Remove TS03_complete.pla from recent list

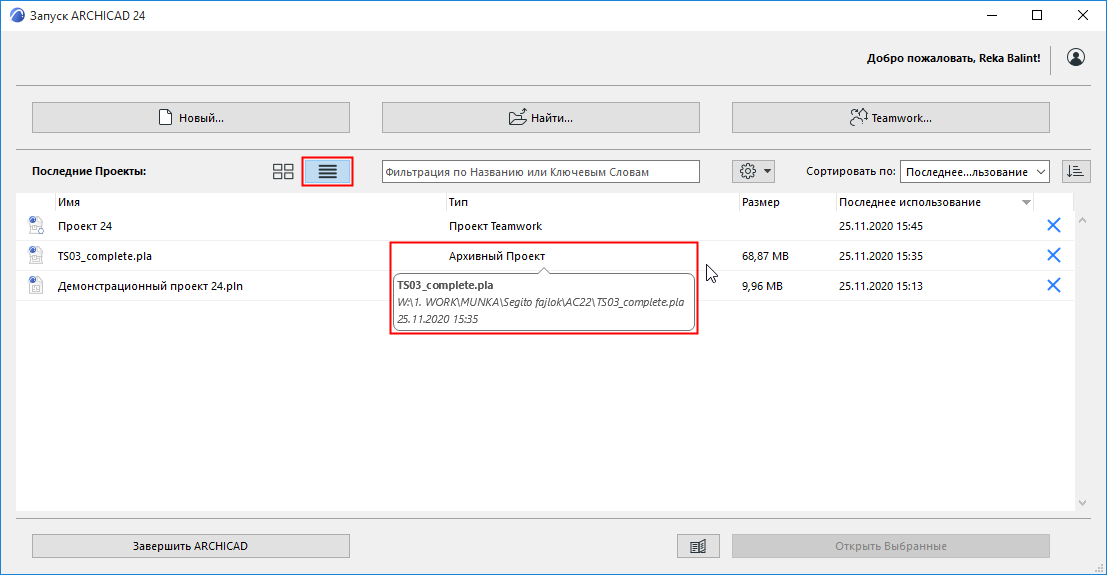click(1053, 255)
